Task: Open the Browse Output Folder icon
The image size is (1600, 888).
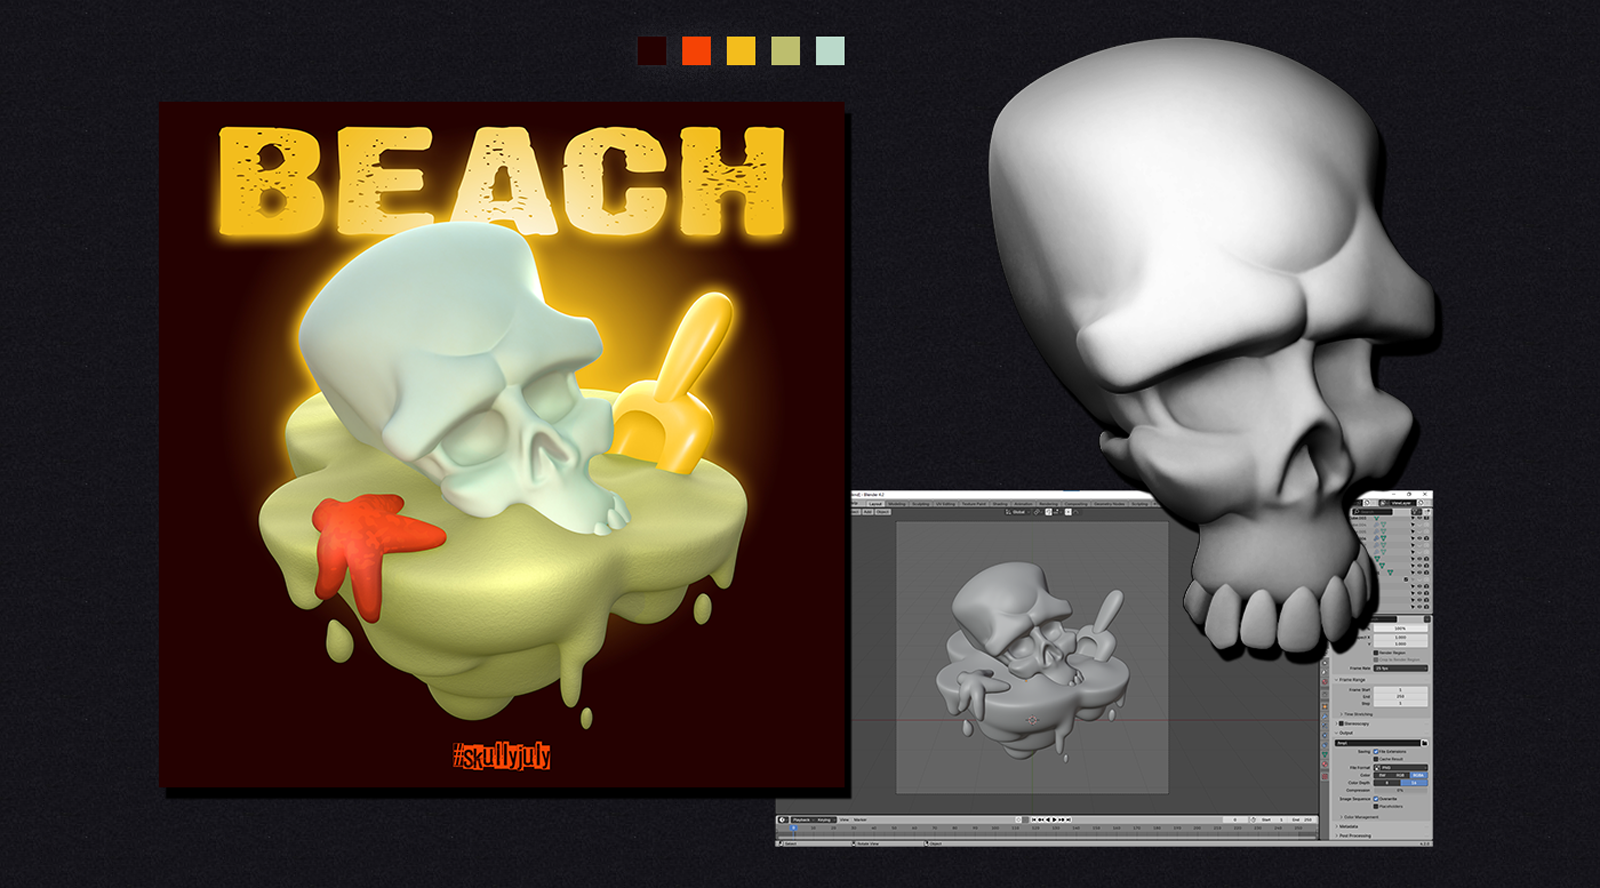Action: point(1424,743)
